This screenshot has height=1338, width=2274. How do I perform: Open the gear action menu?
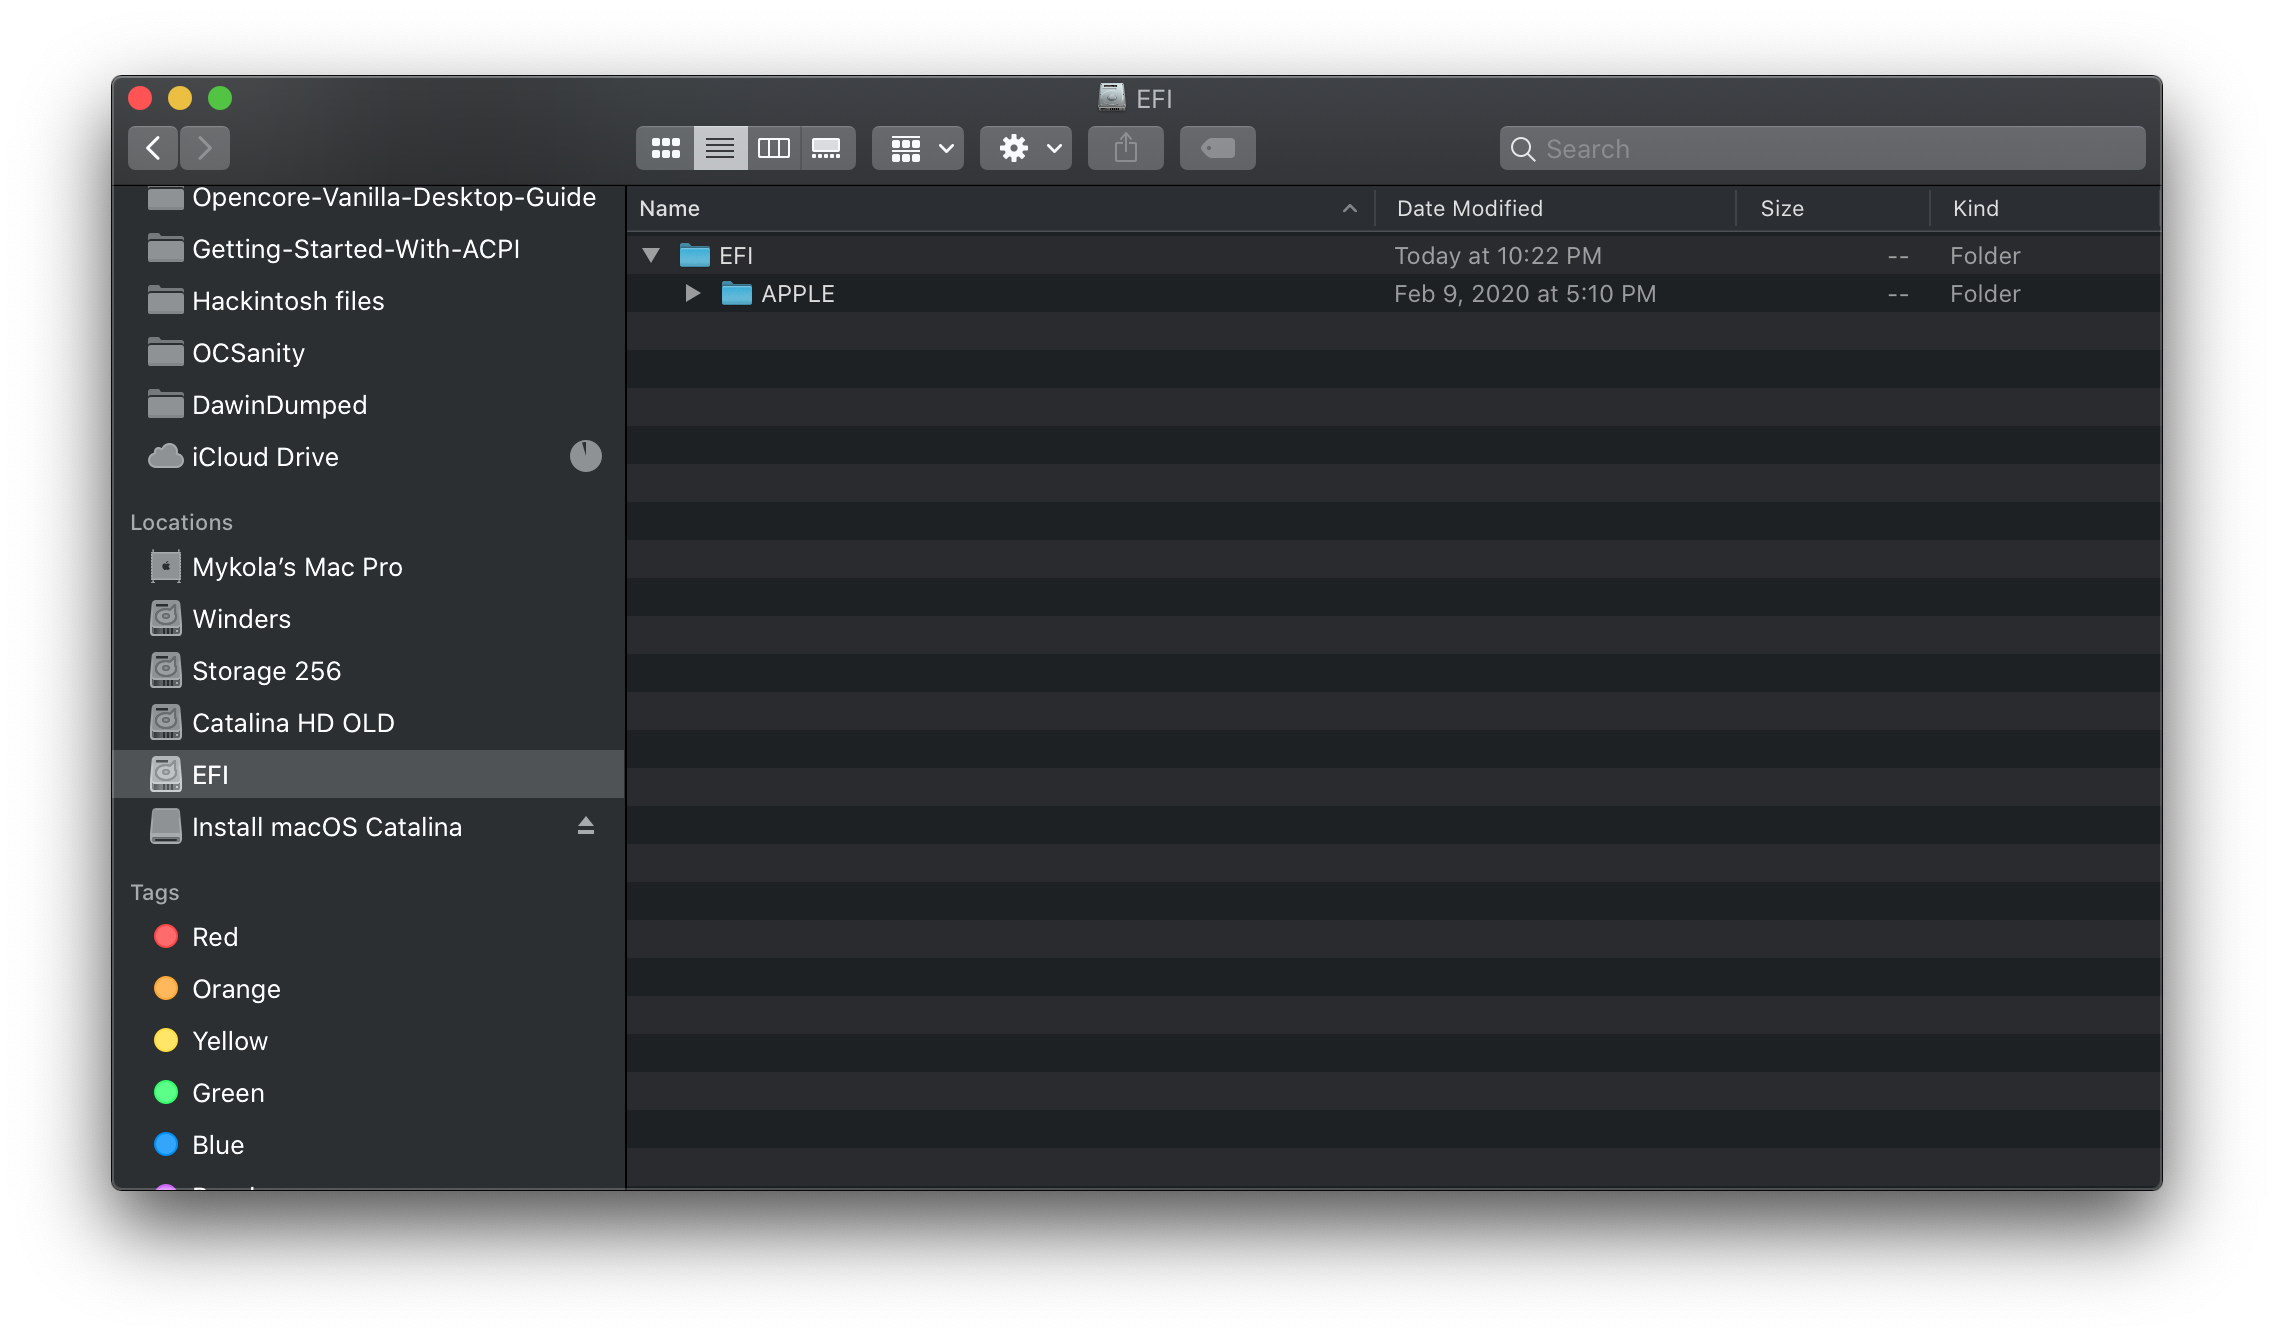pos(1026,148)
